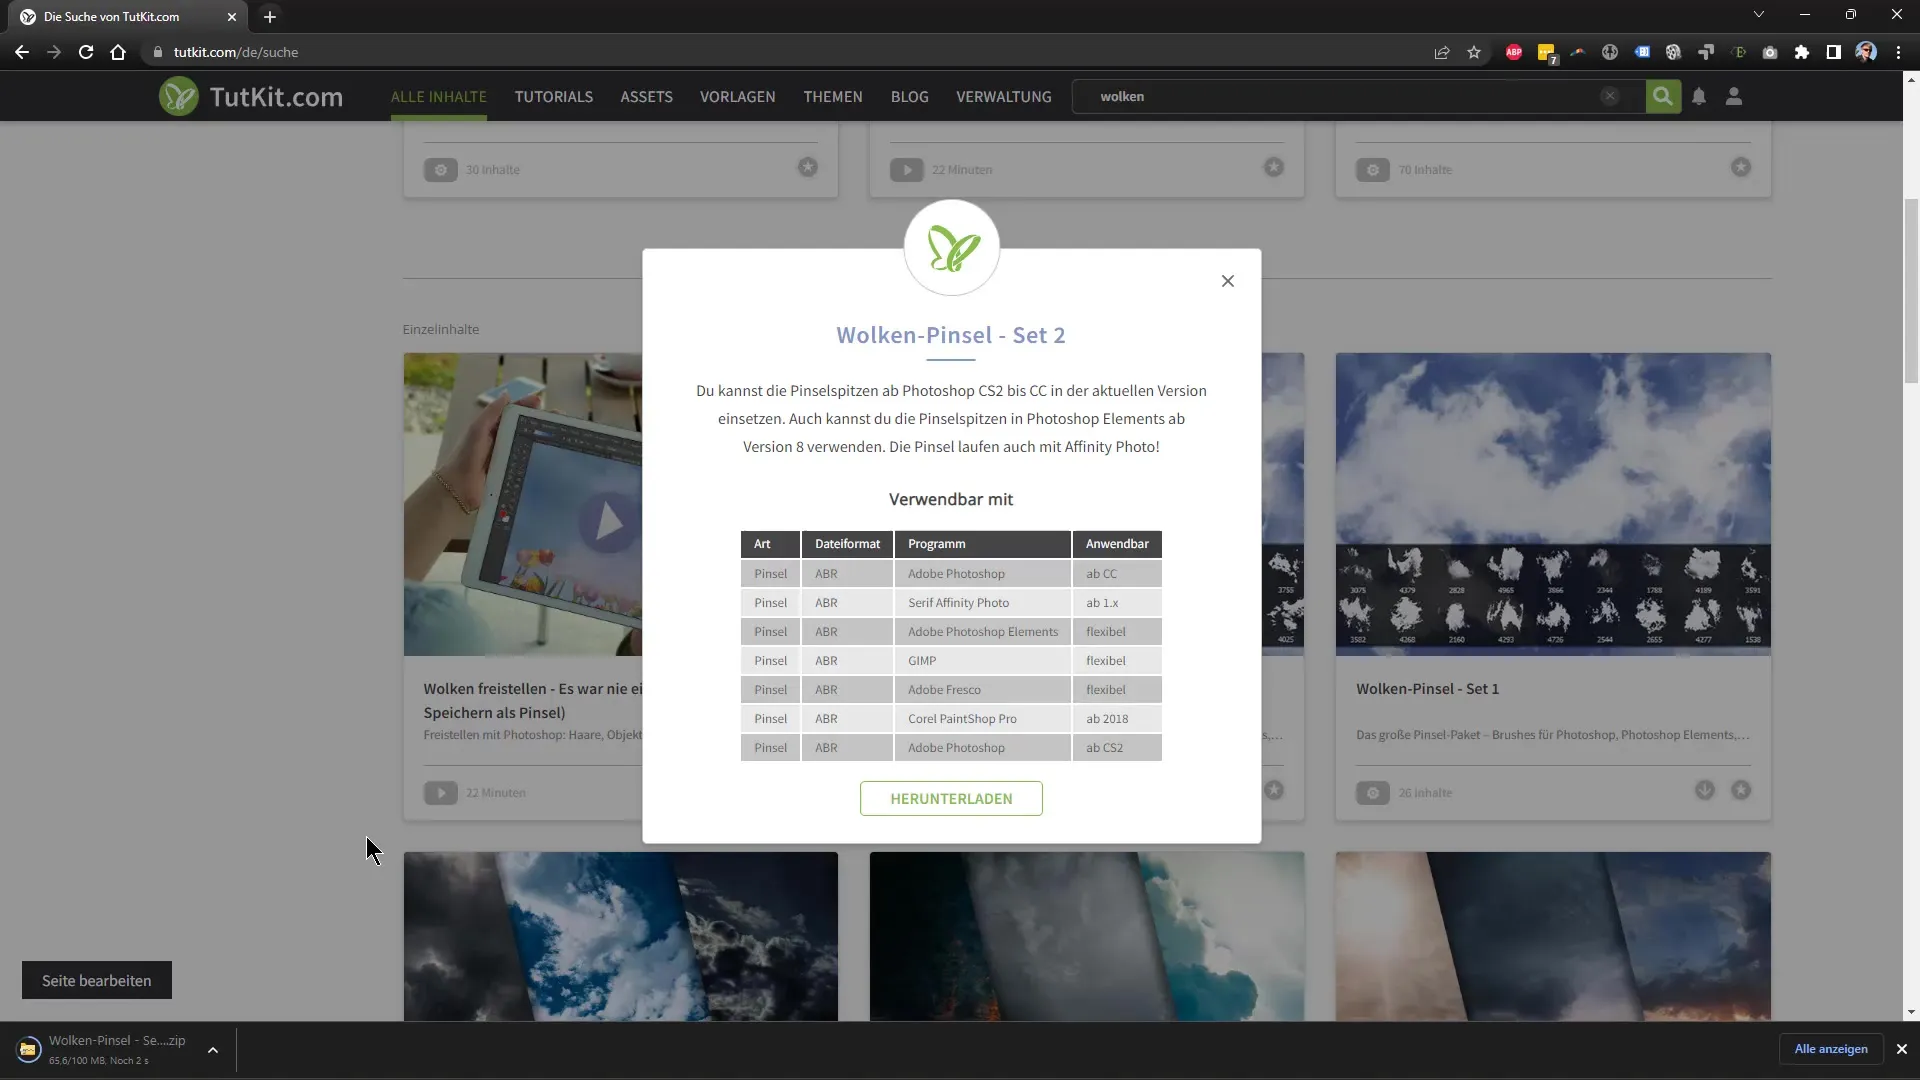This screenshot has width=1920, height=1080.
Task: Click the 'Wolken freistellen' card title
Action: 533,700
